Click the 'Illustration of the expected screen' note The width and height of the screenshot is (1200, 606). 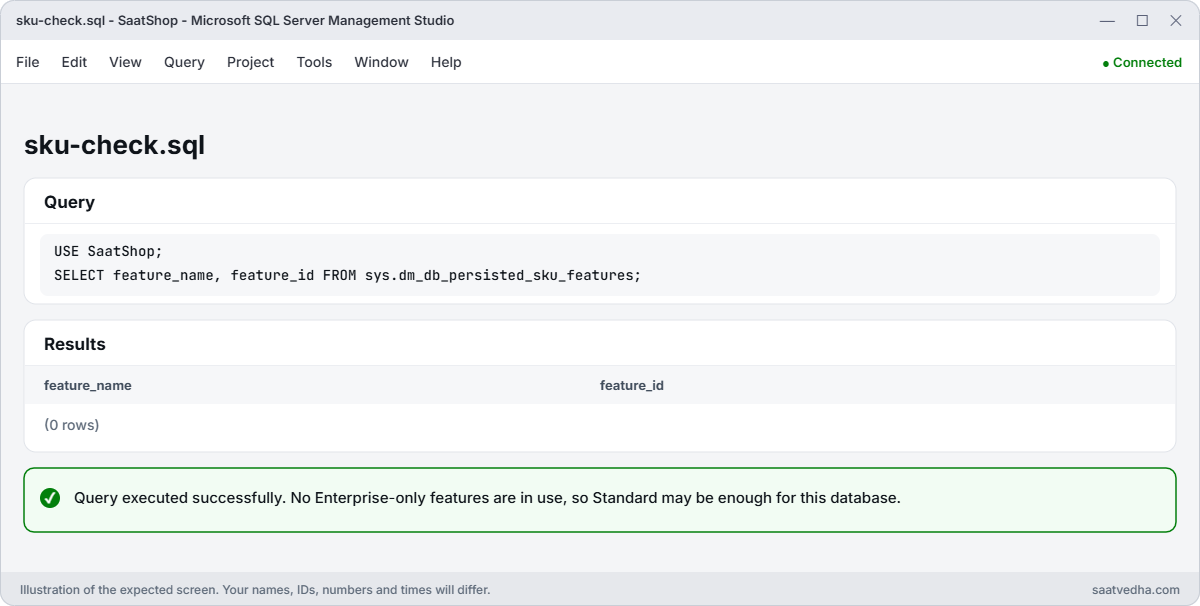[x=255, y=590]
